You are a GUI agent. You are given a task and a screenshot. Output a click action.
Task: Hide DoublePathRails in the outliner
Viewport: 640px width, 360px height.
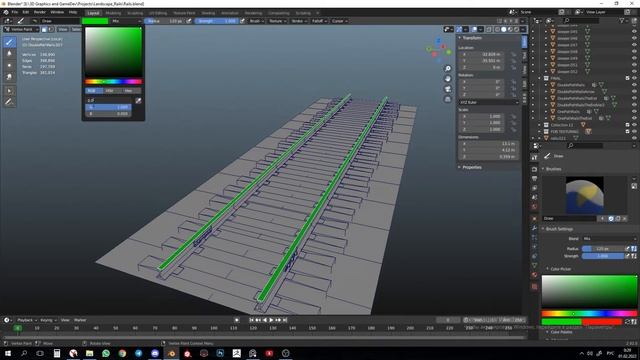point(634,85)
